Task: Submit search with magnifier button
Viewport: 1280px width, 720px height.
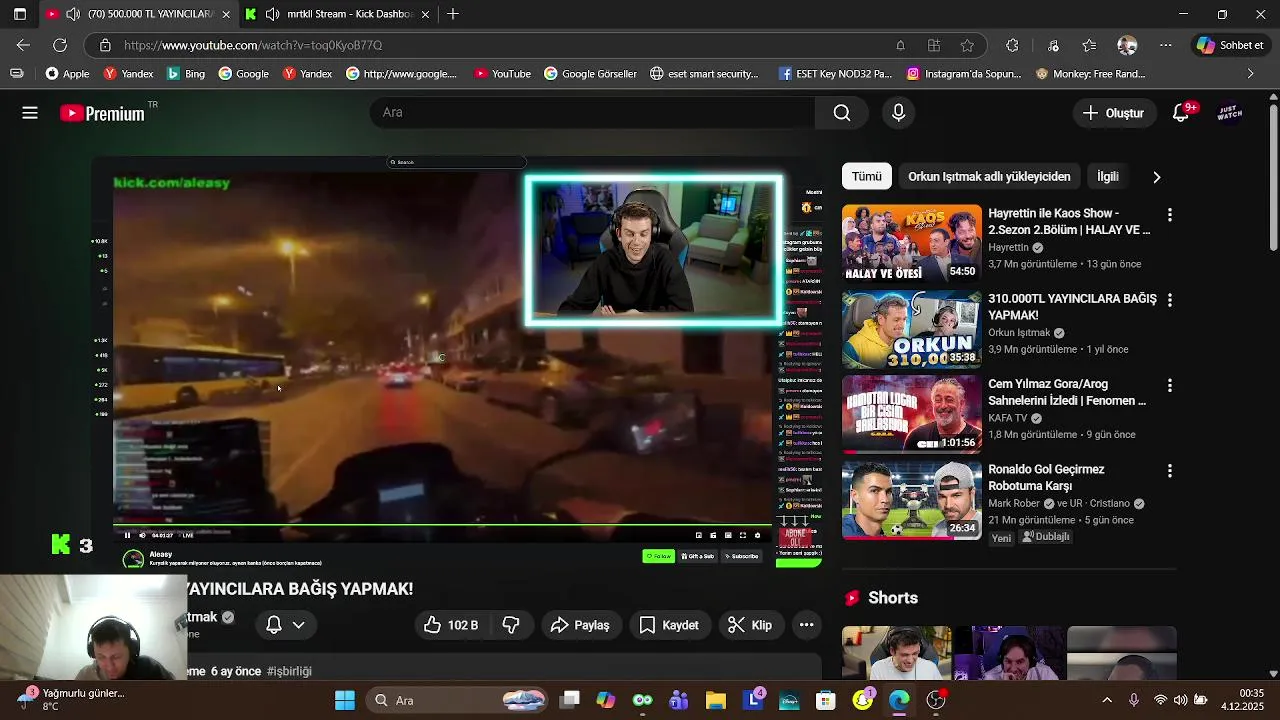Action: (842, 113)
